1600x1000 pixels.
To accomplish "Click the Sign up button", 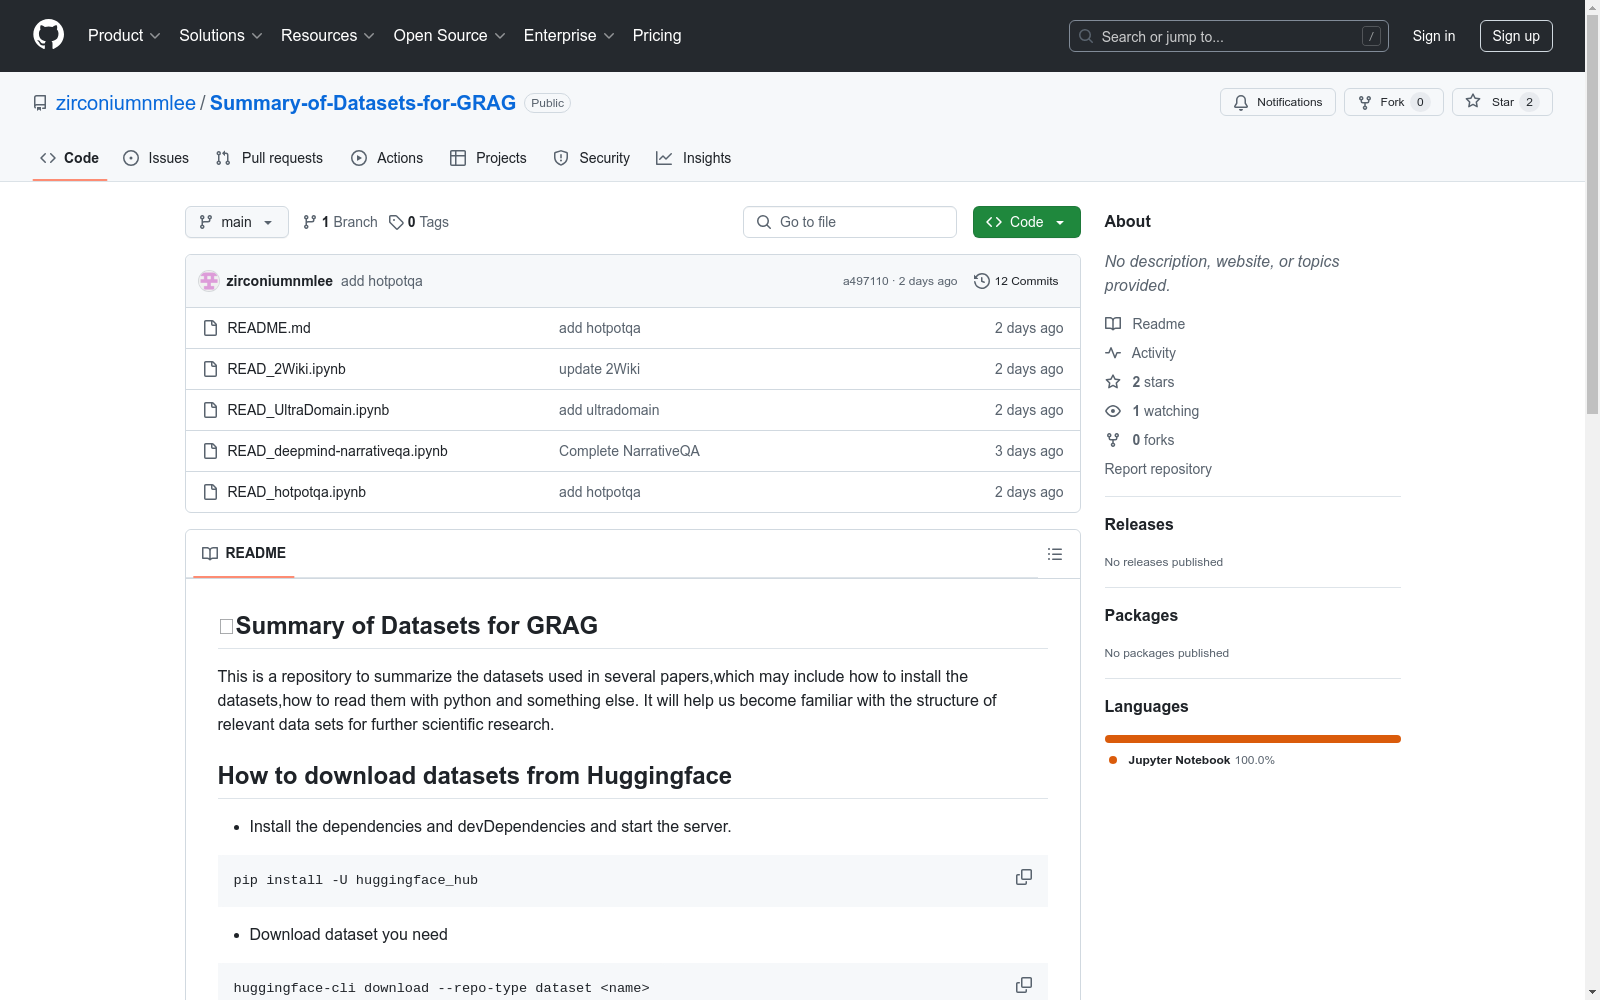I will [x=1516, y=36].
